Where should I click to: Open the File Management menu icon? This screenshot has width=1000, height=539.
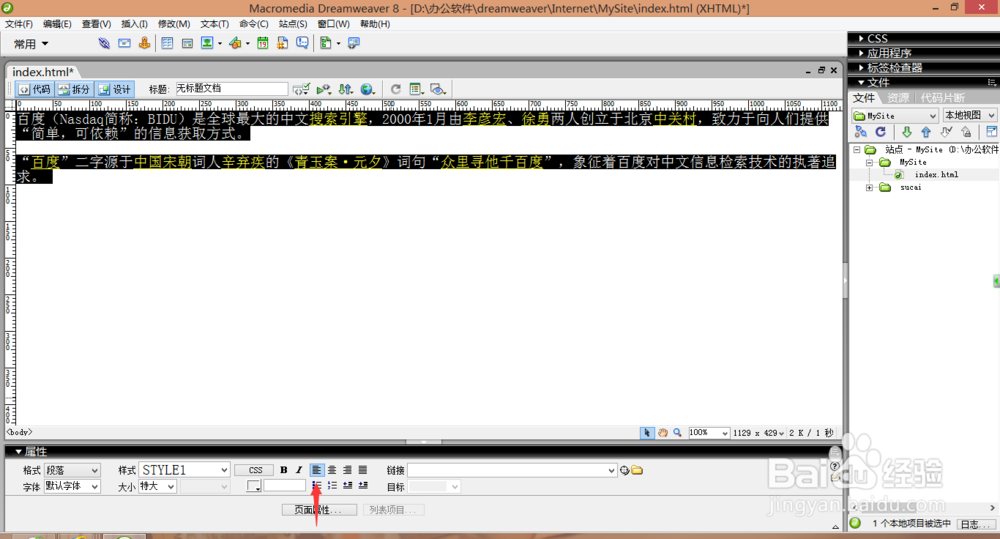pyautogui.click(x=346, y=89)
